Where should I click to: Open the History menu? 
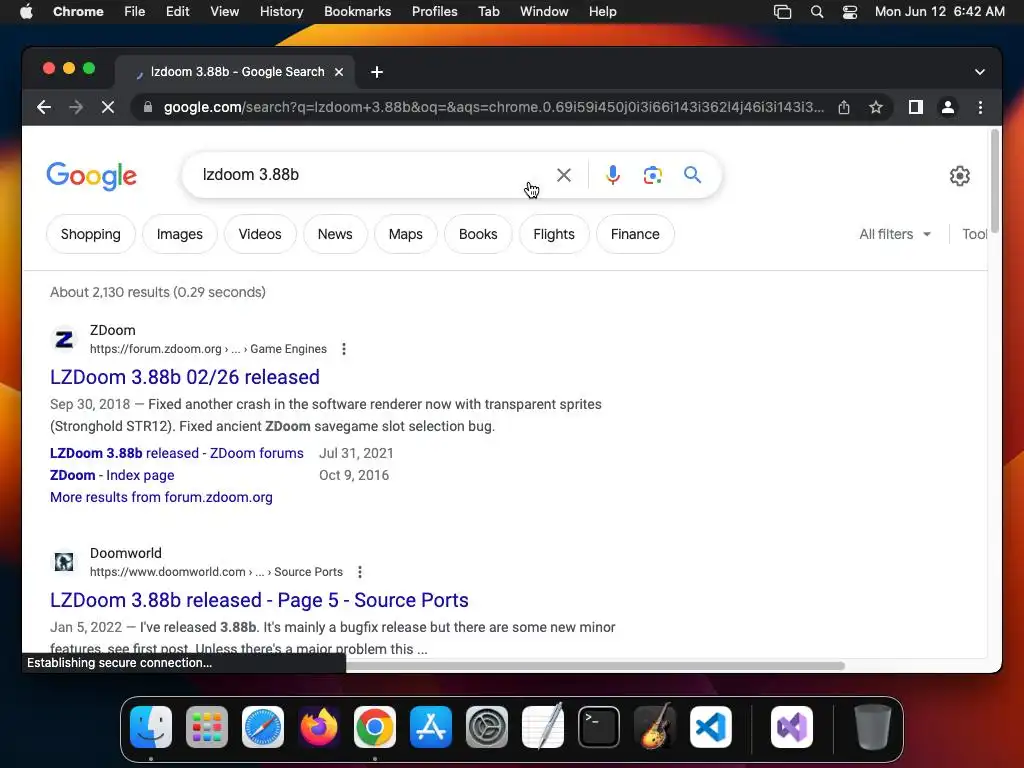click(x=281, y=12)
